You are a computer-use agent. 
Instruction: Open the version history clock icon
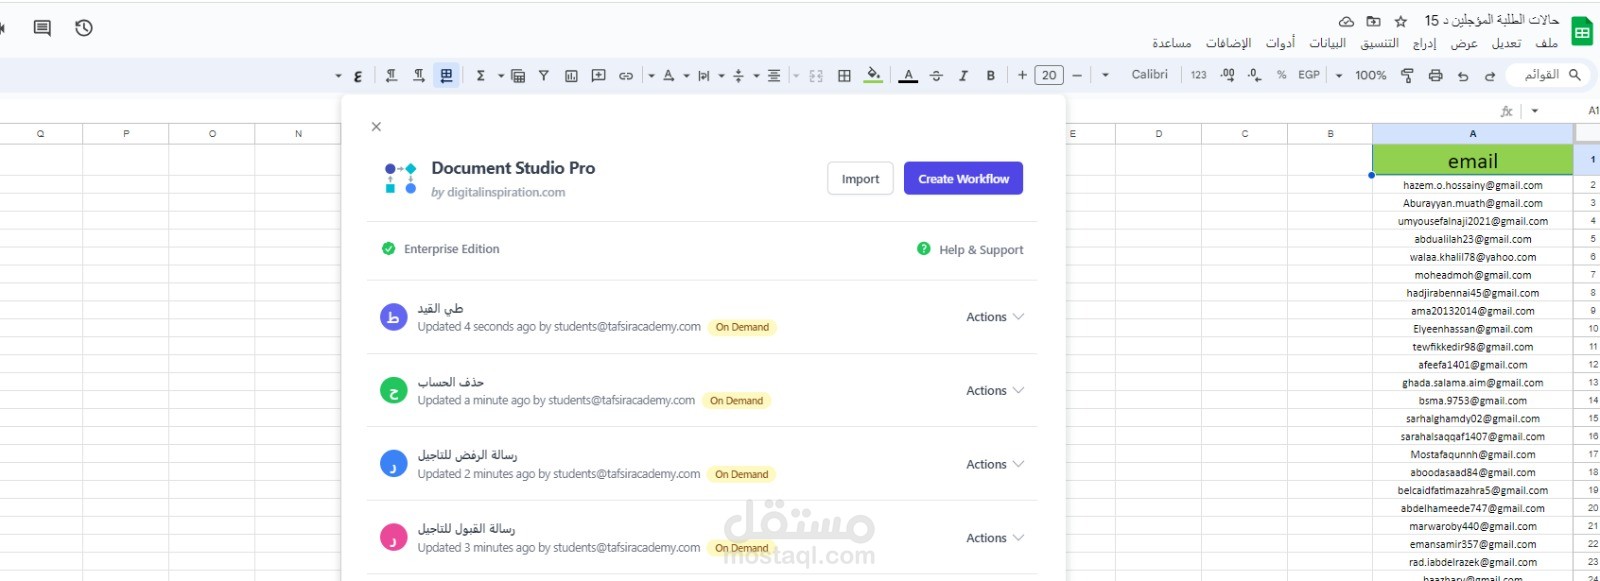point(84,28)
